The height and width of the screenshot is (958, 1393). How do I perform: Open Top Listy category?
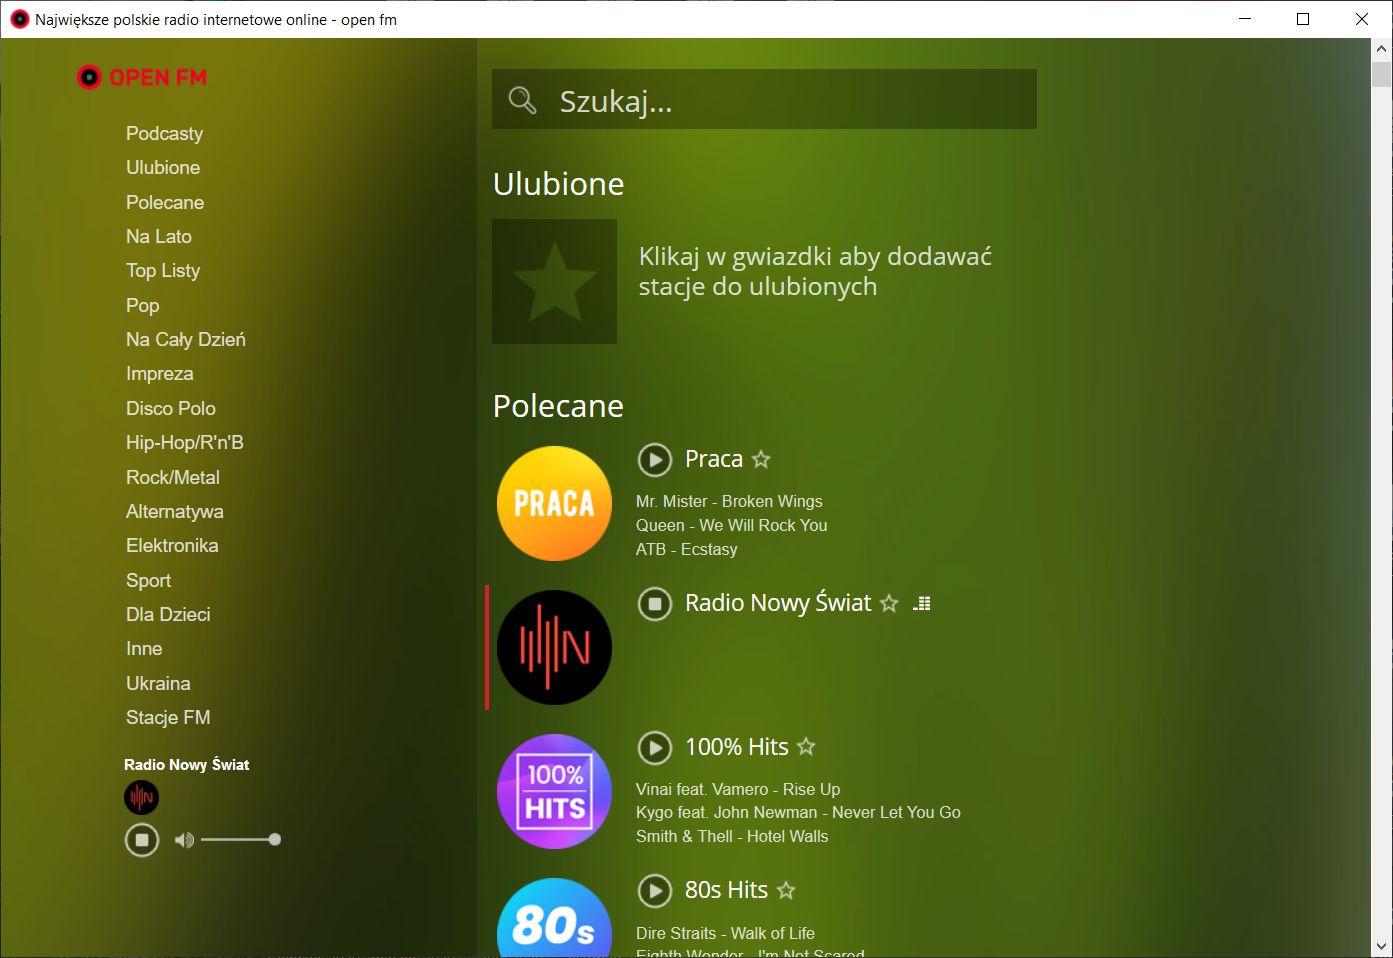[x=163, y=270]
